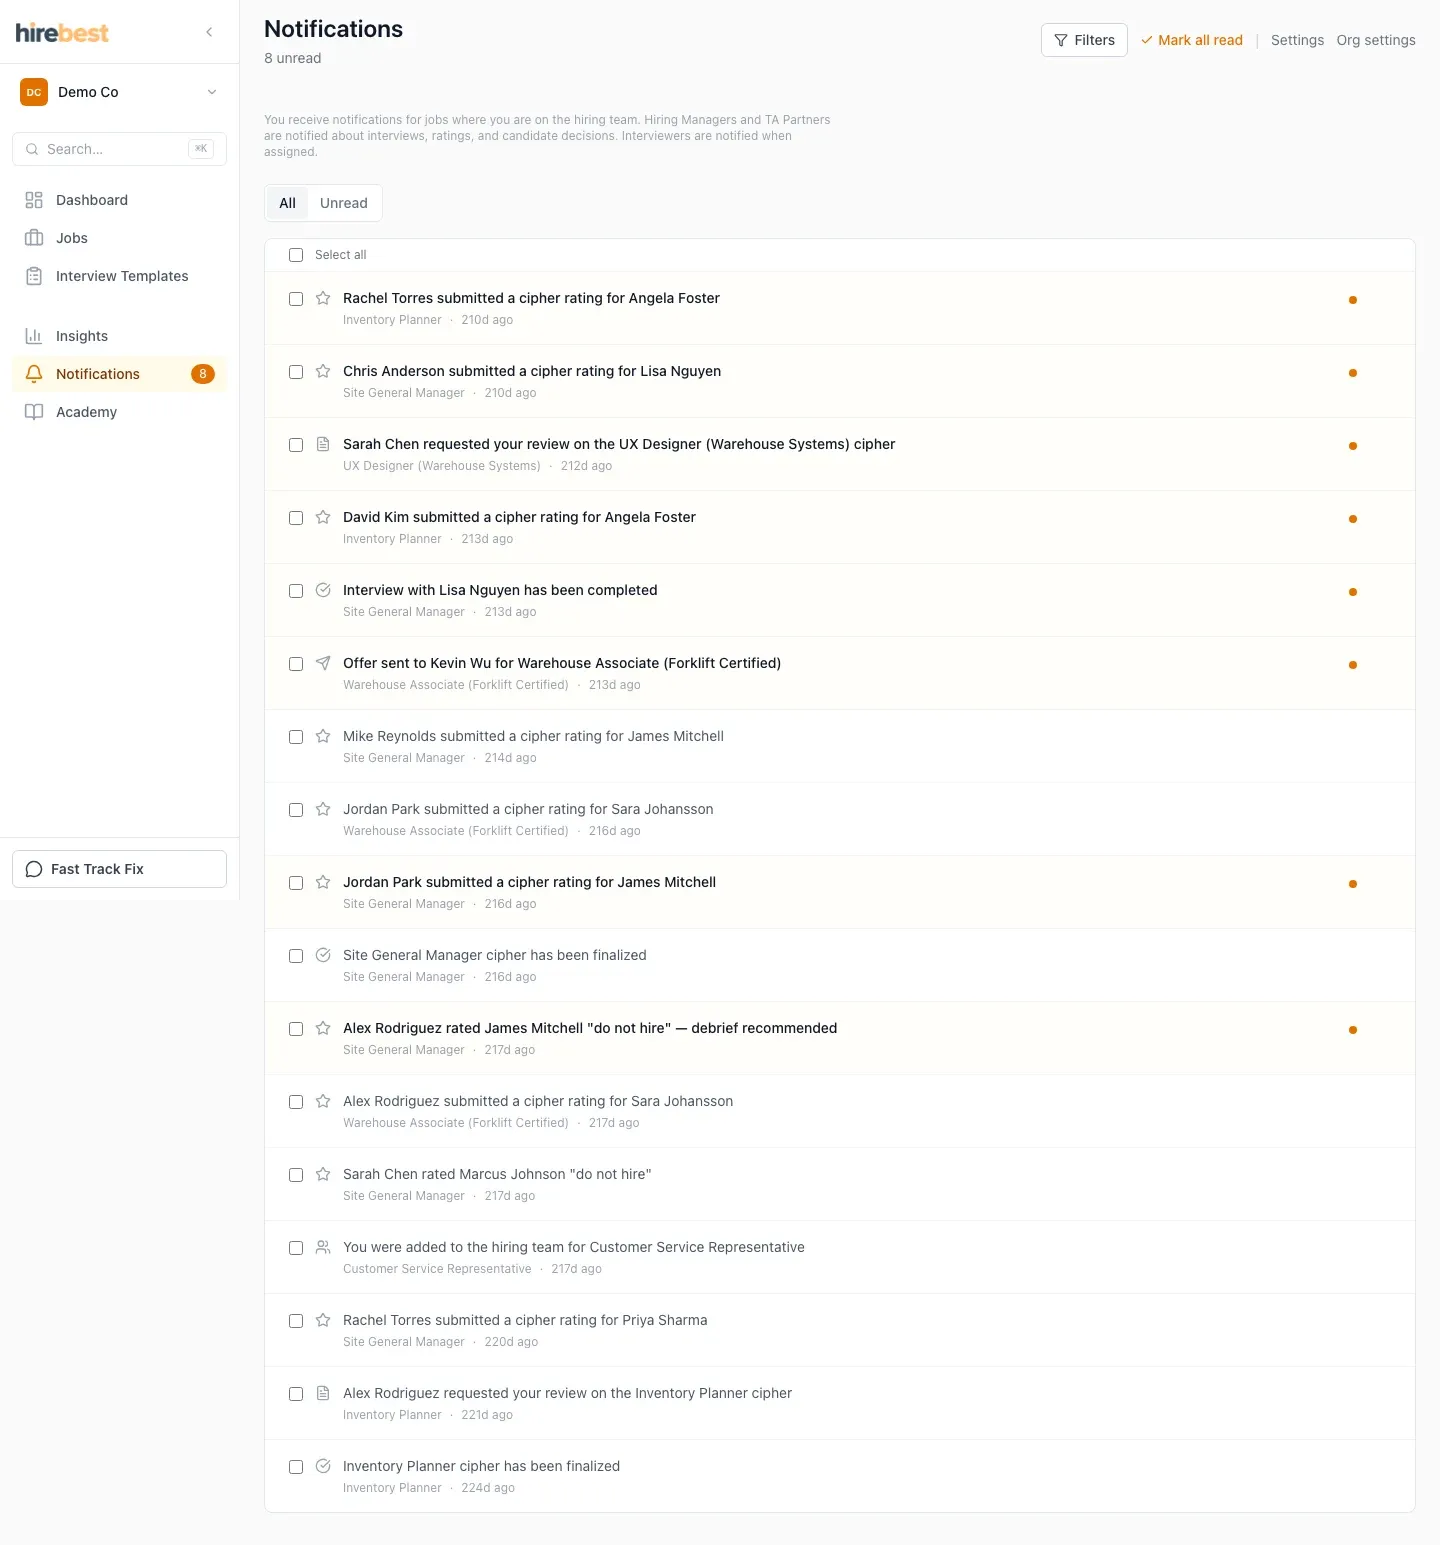Viewport: 1440px width, 1545px height.
Task: Open Rachel Torres rating for Priya Sharma
Action: click(x=840, y=1330)
